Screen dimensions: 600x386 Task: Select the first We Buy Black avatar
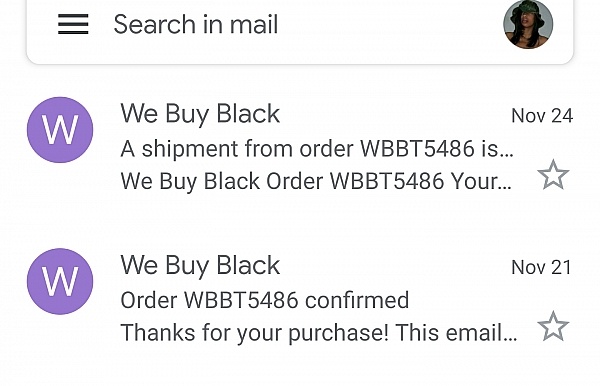[x=60, y=130]
